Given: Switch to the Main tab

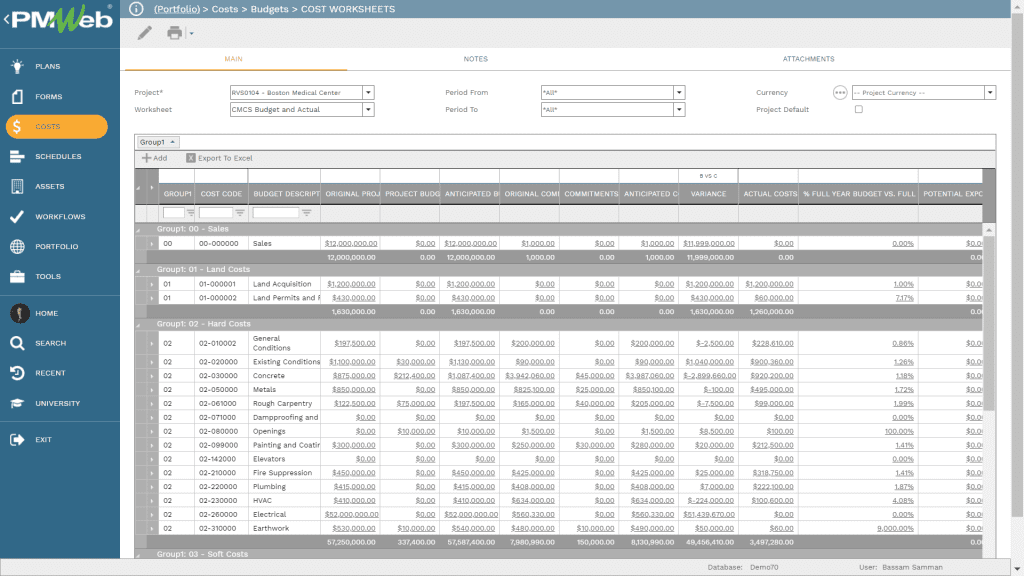Looking at the screenshot, I should tap(234, 59).
